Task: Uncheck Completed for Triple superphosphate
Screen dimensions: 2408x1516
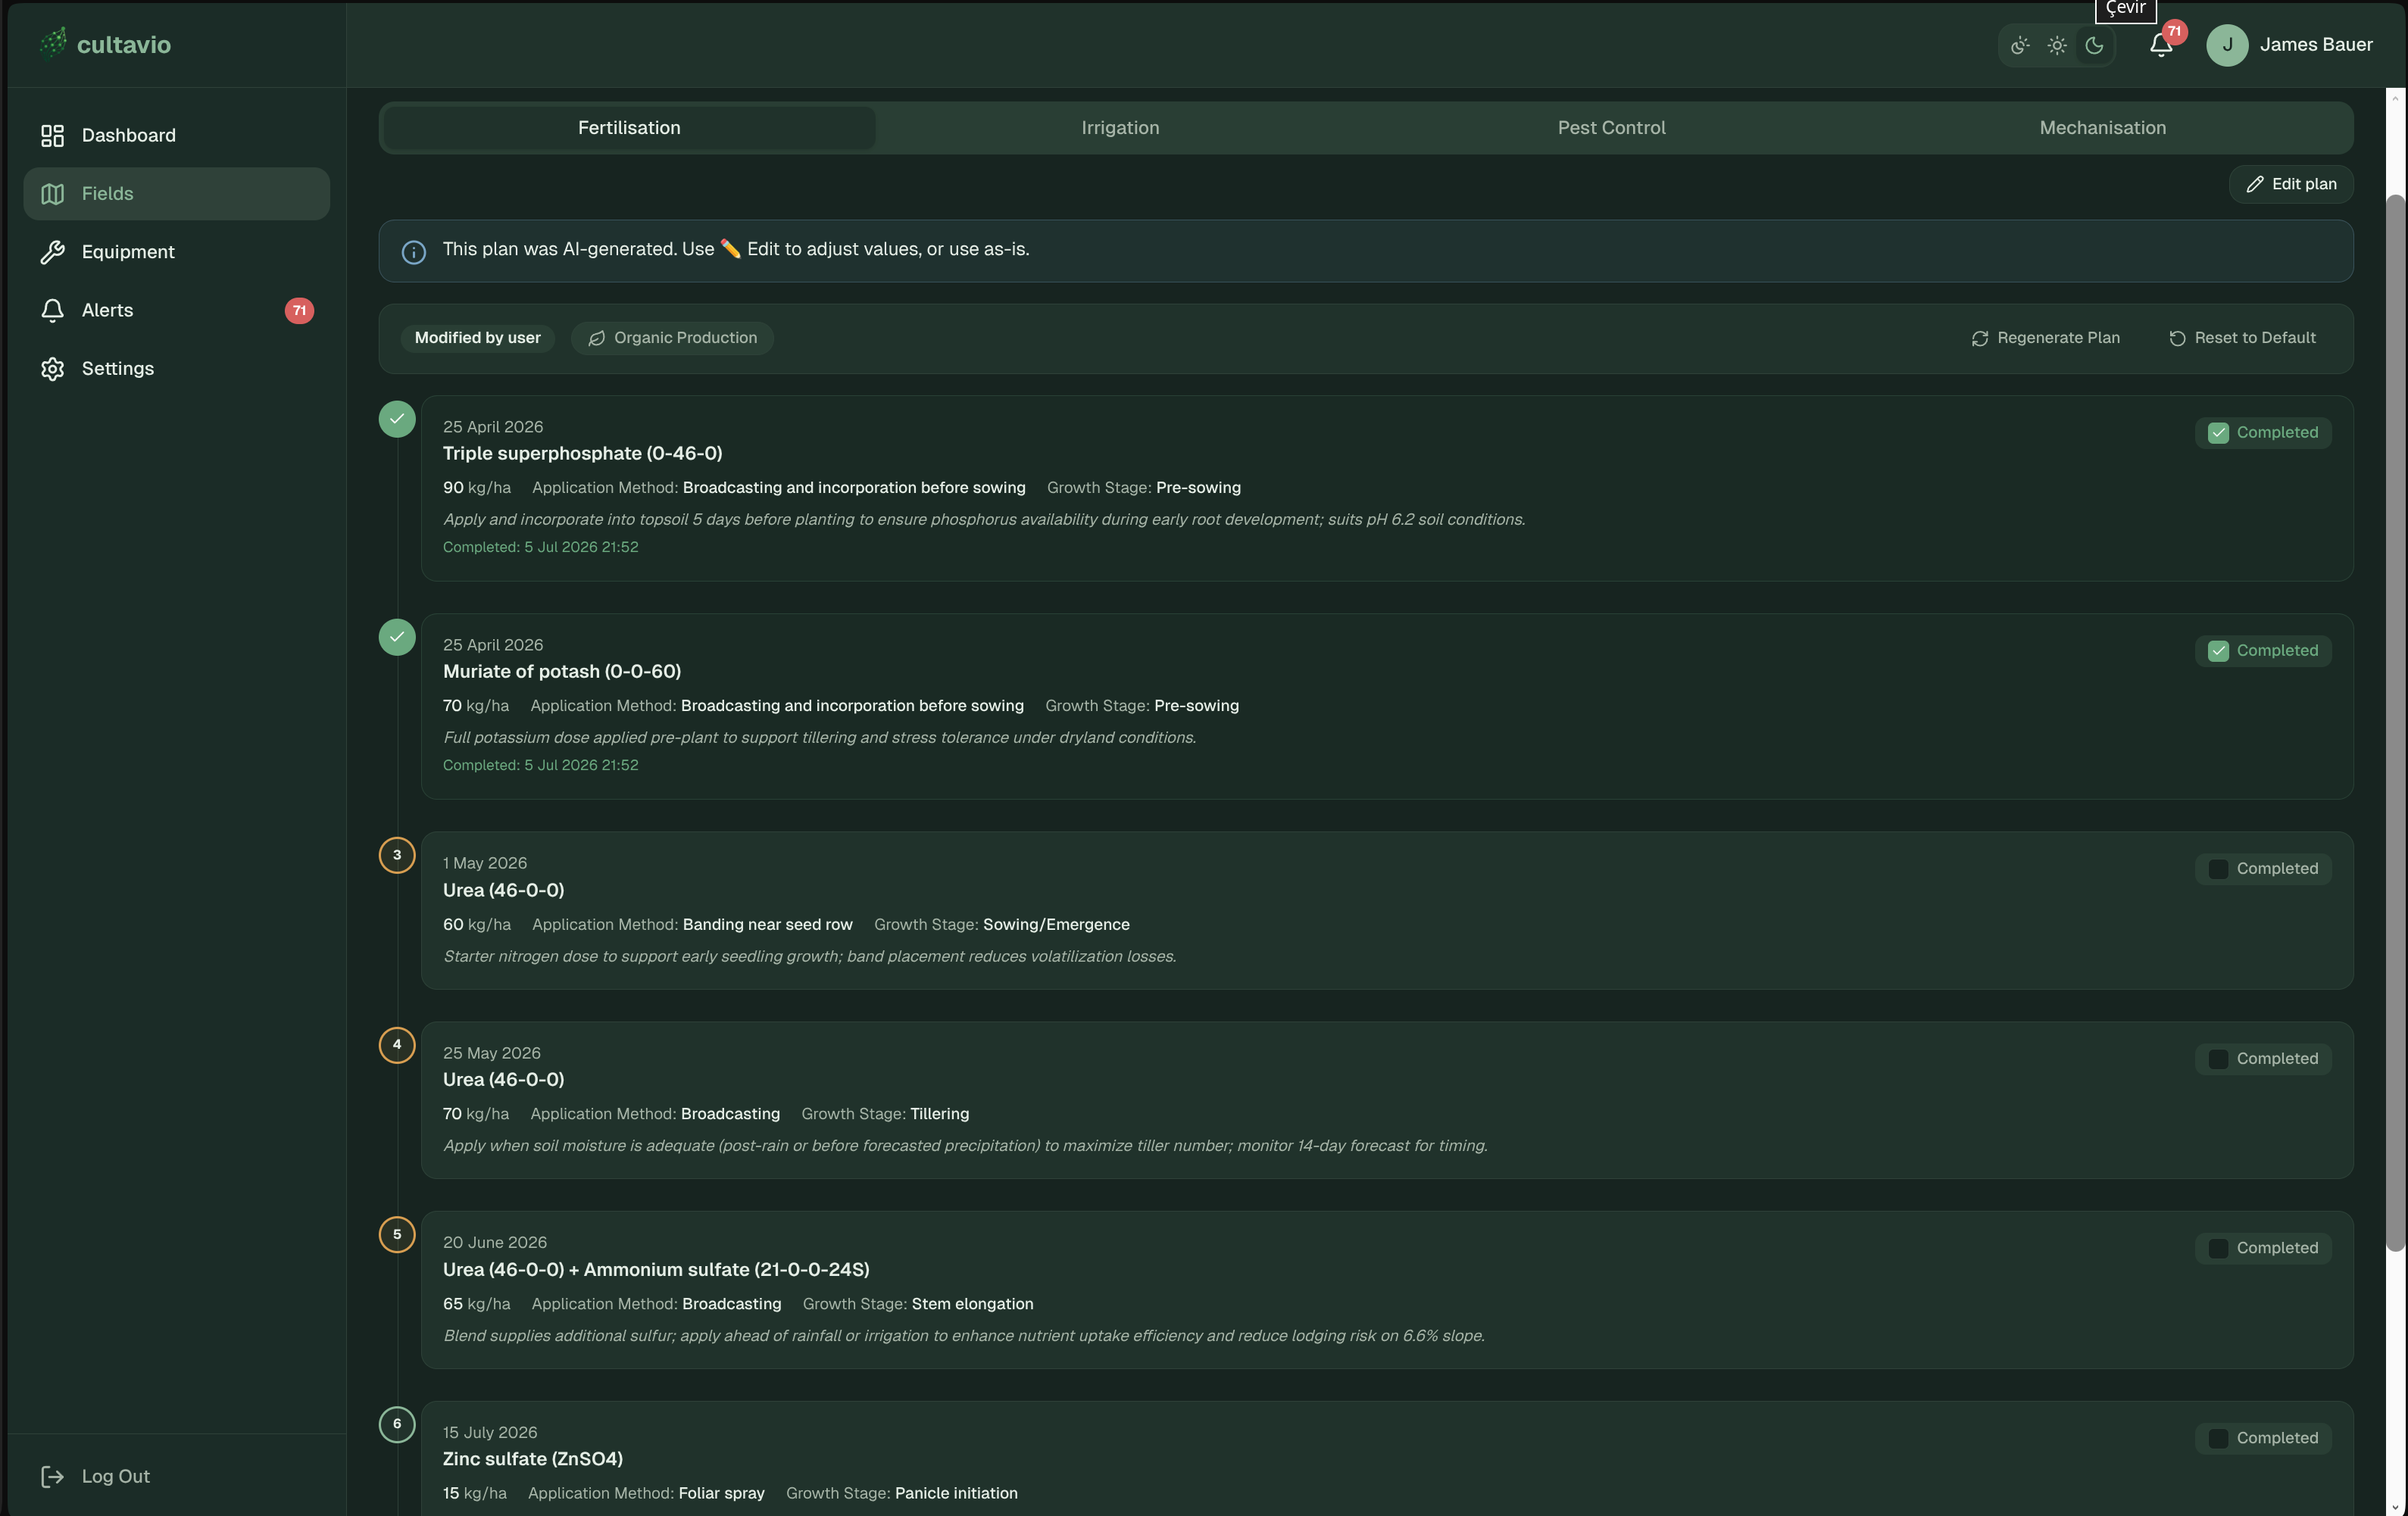Action: (2218, 433)
